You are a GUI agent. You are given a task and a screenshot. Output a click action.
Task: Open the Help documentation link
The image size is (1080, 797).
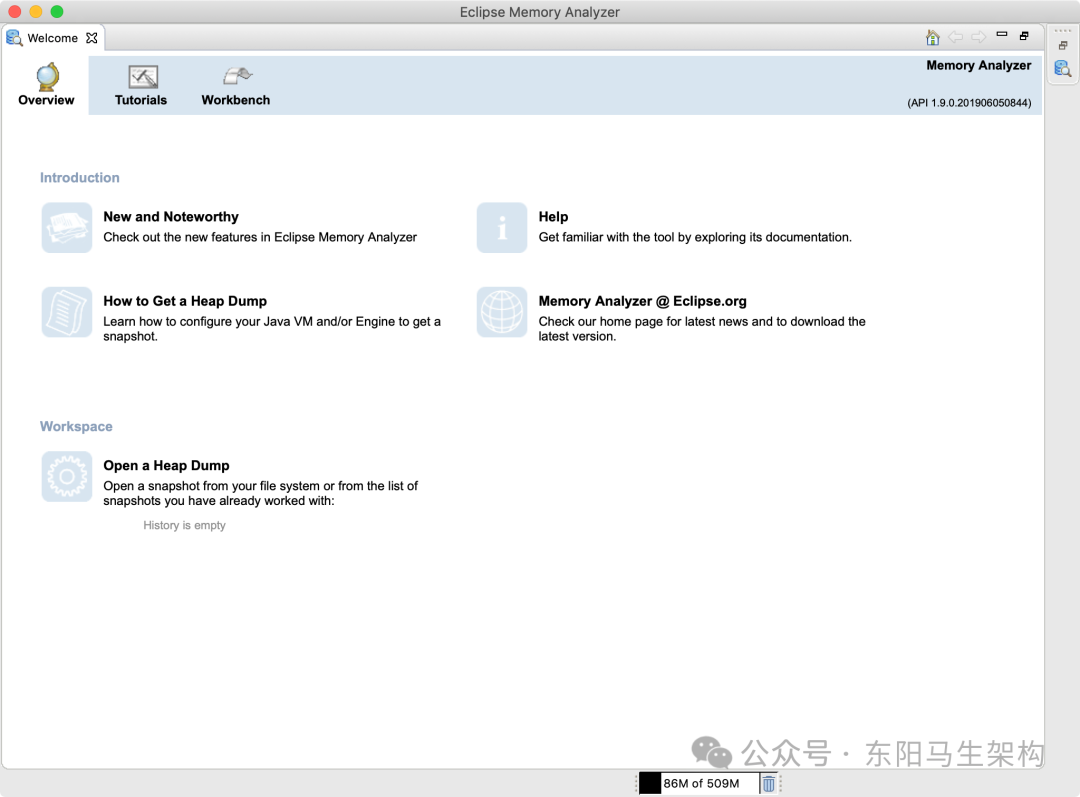[553, 217]
